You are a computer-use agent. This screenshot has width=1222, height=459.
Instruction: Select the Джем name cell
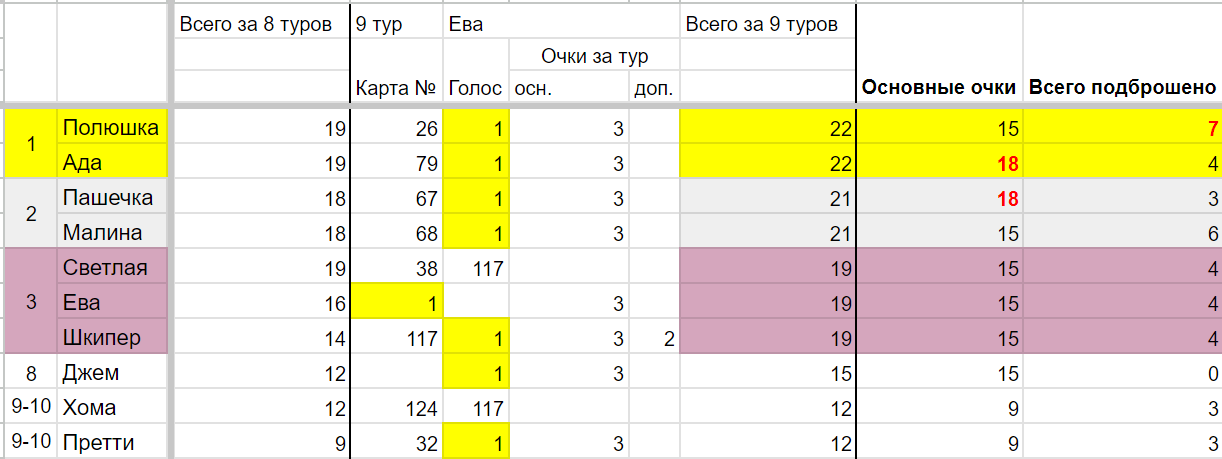pyautogui.click(x=113, y=373)
